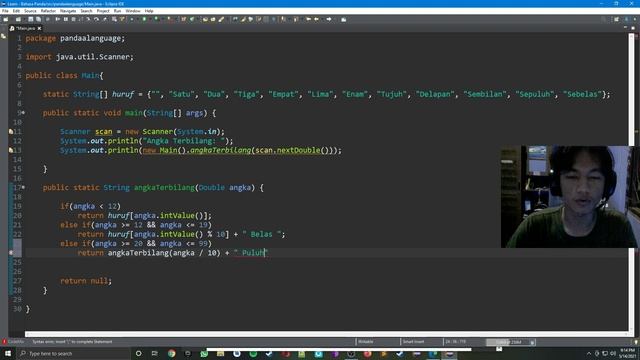Go to last edit location icon
This screenshot has height=360, width=640.
point(308,19)
